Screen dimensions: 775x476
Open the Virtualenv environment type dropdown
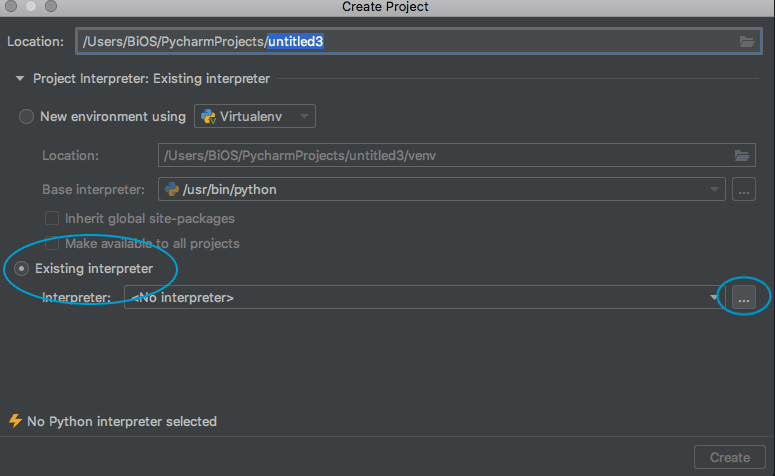255,116
